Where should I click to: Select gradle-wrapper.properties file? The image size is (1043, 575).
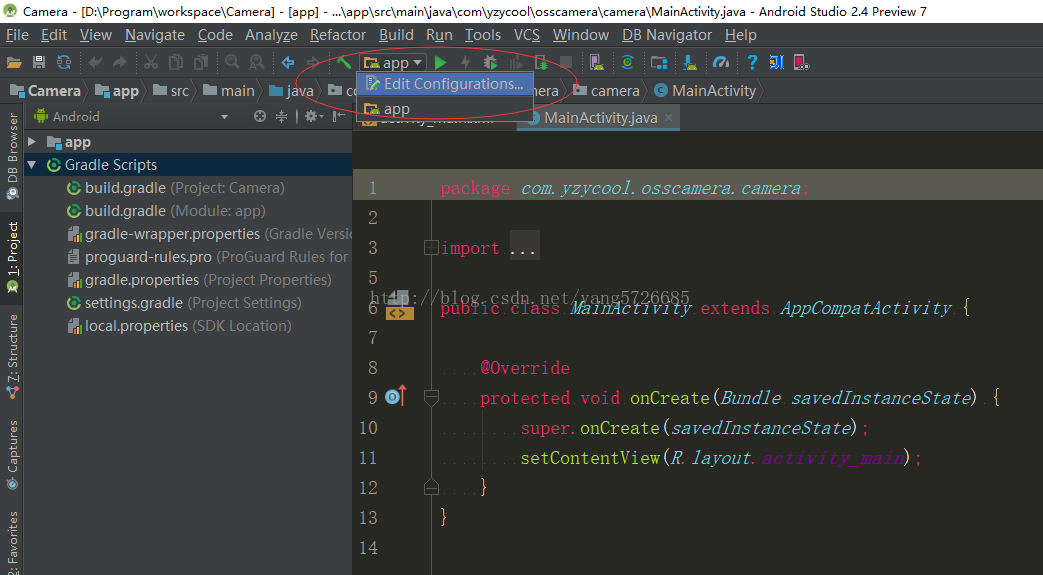pos(209,234)
